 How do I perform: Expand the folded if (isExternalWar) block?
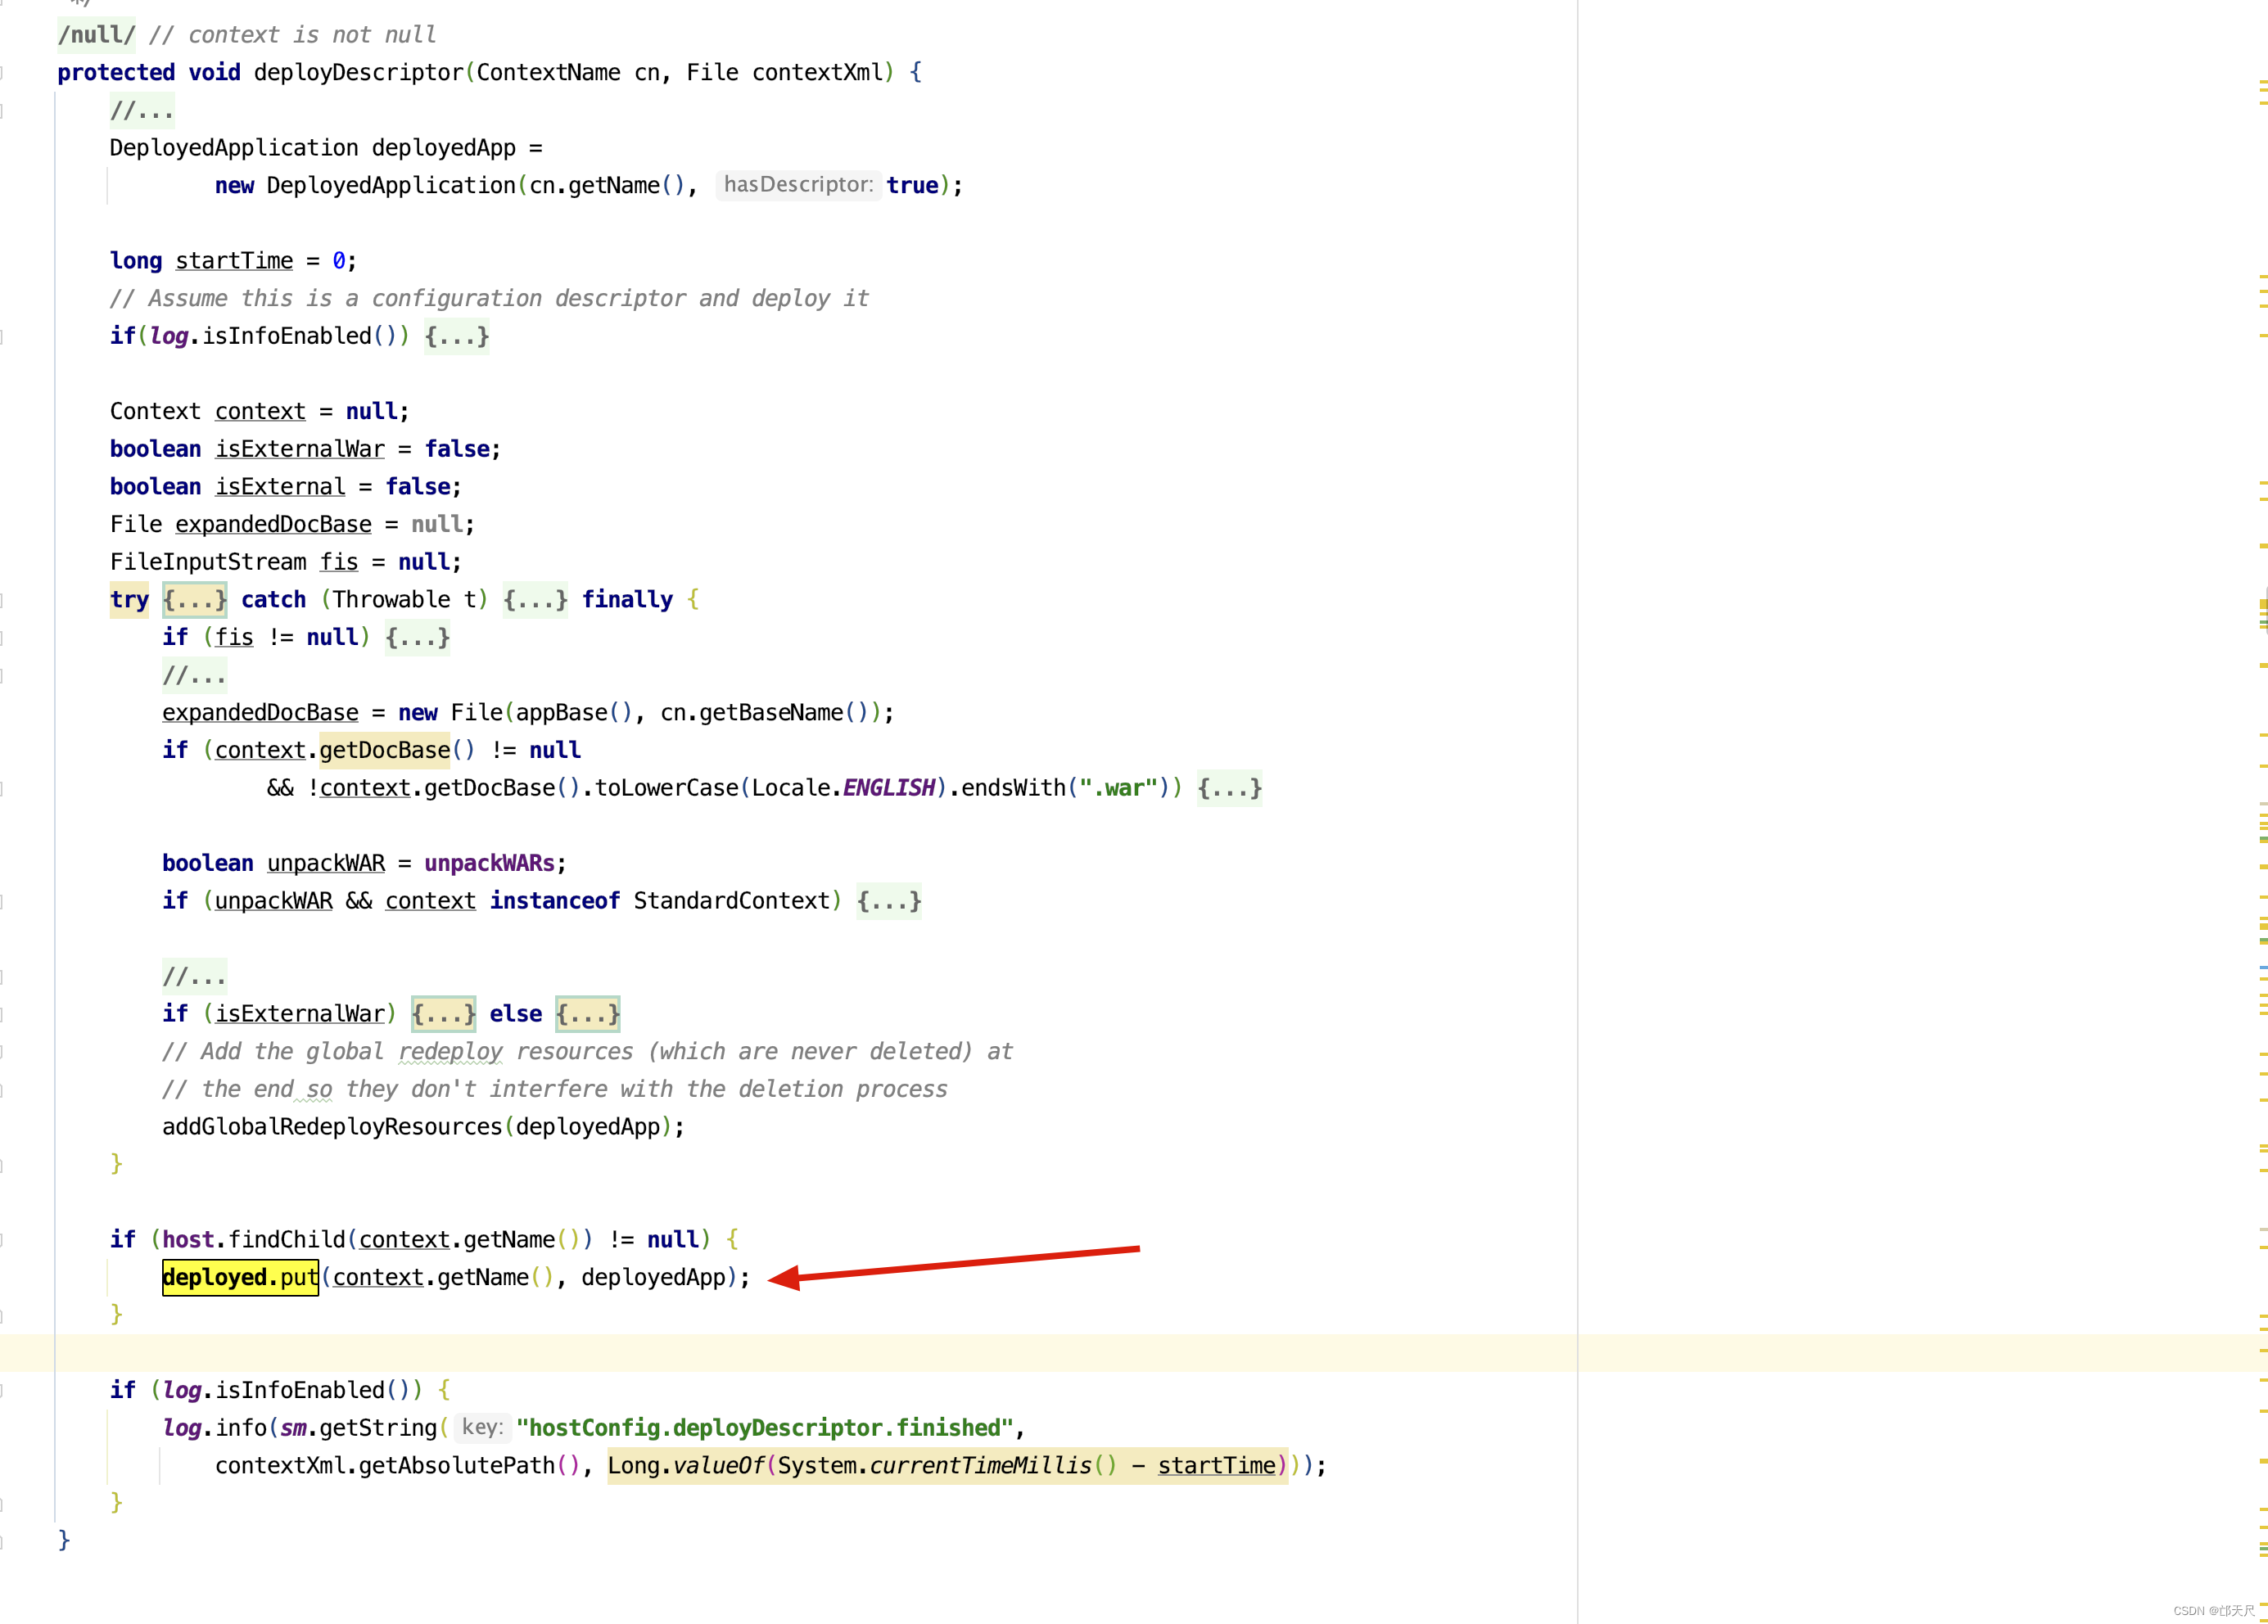443,1014
